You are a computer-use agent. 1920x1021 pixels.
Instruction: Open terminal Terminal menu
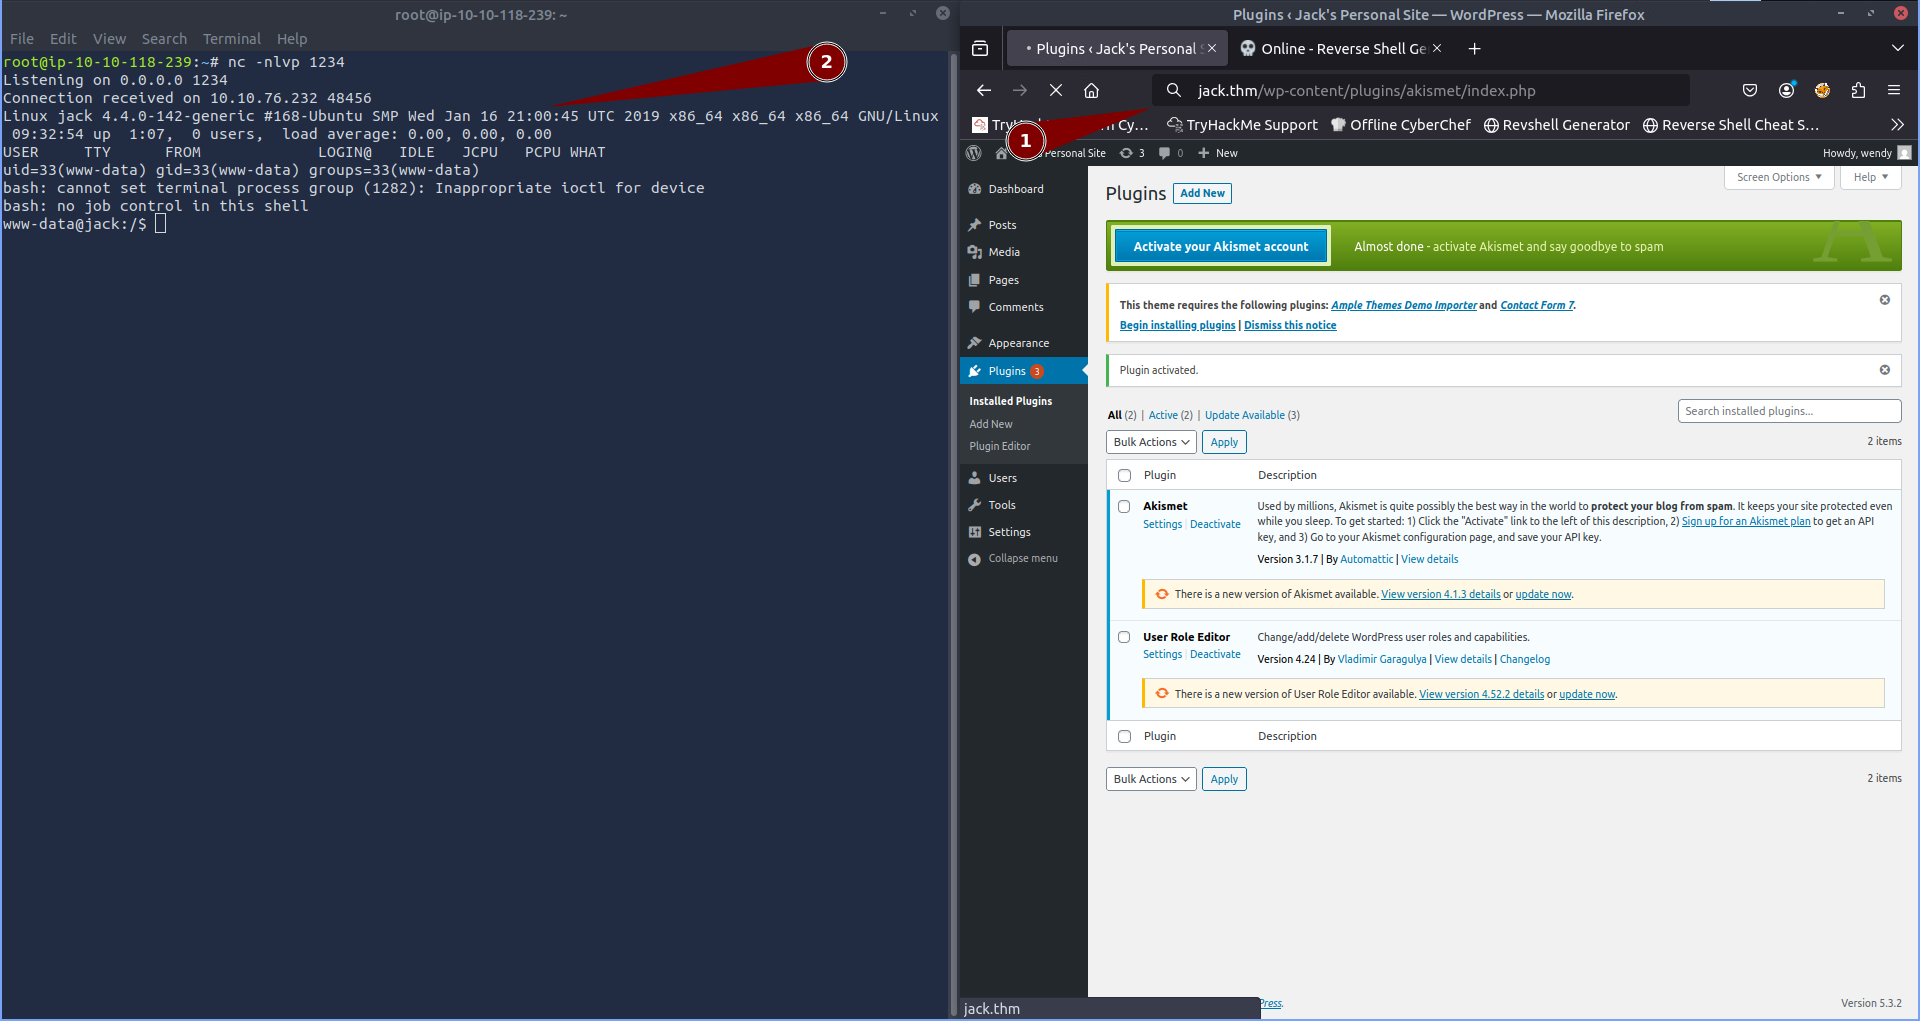tap(231, 39)
